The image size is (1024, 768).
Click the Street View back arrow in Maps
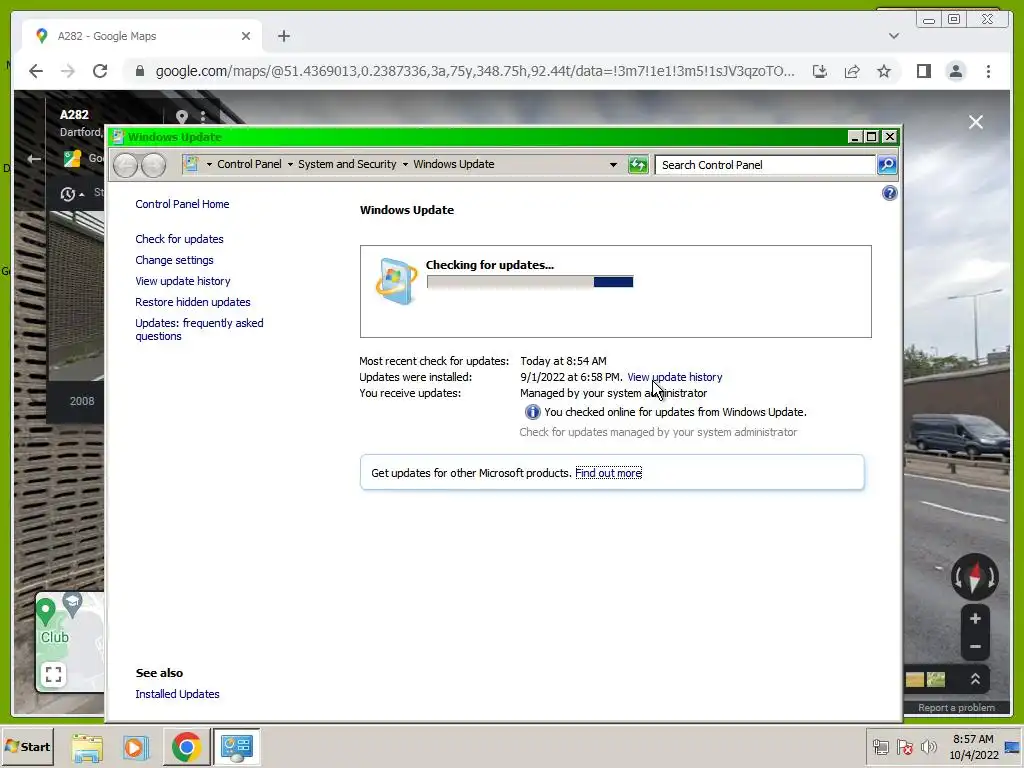click(x=34, y=159)
